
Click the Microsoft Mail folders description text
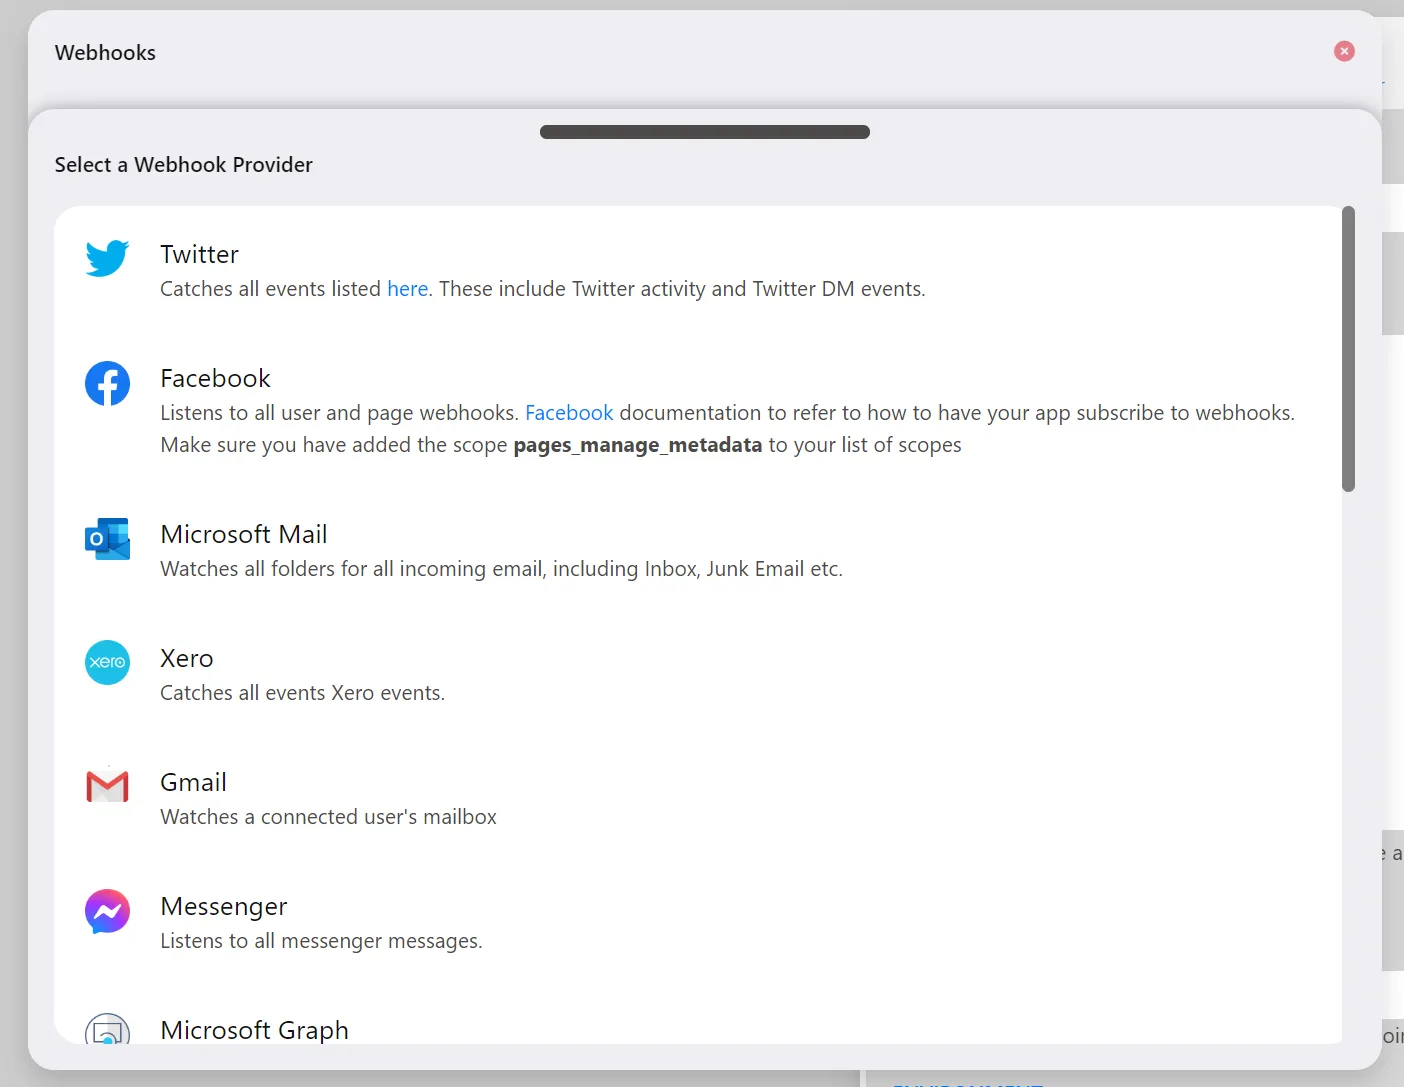coord(501,569)
